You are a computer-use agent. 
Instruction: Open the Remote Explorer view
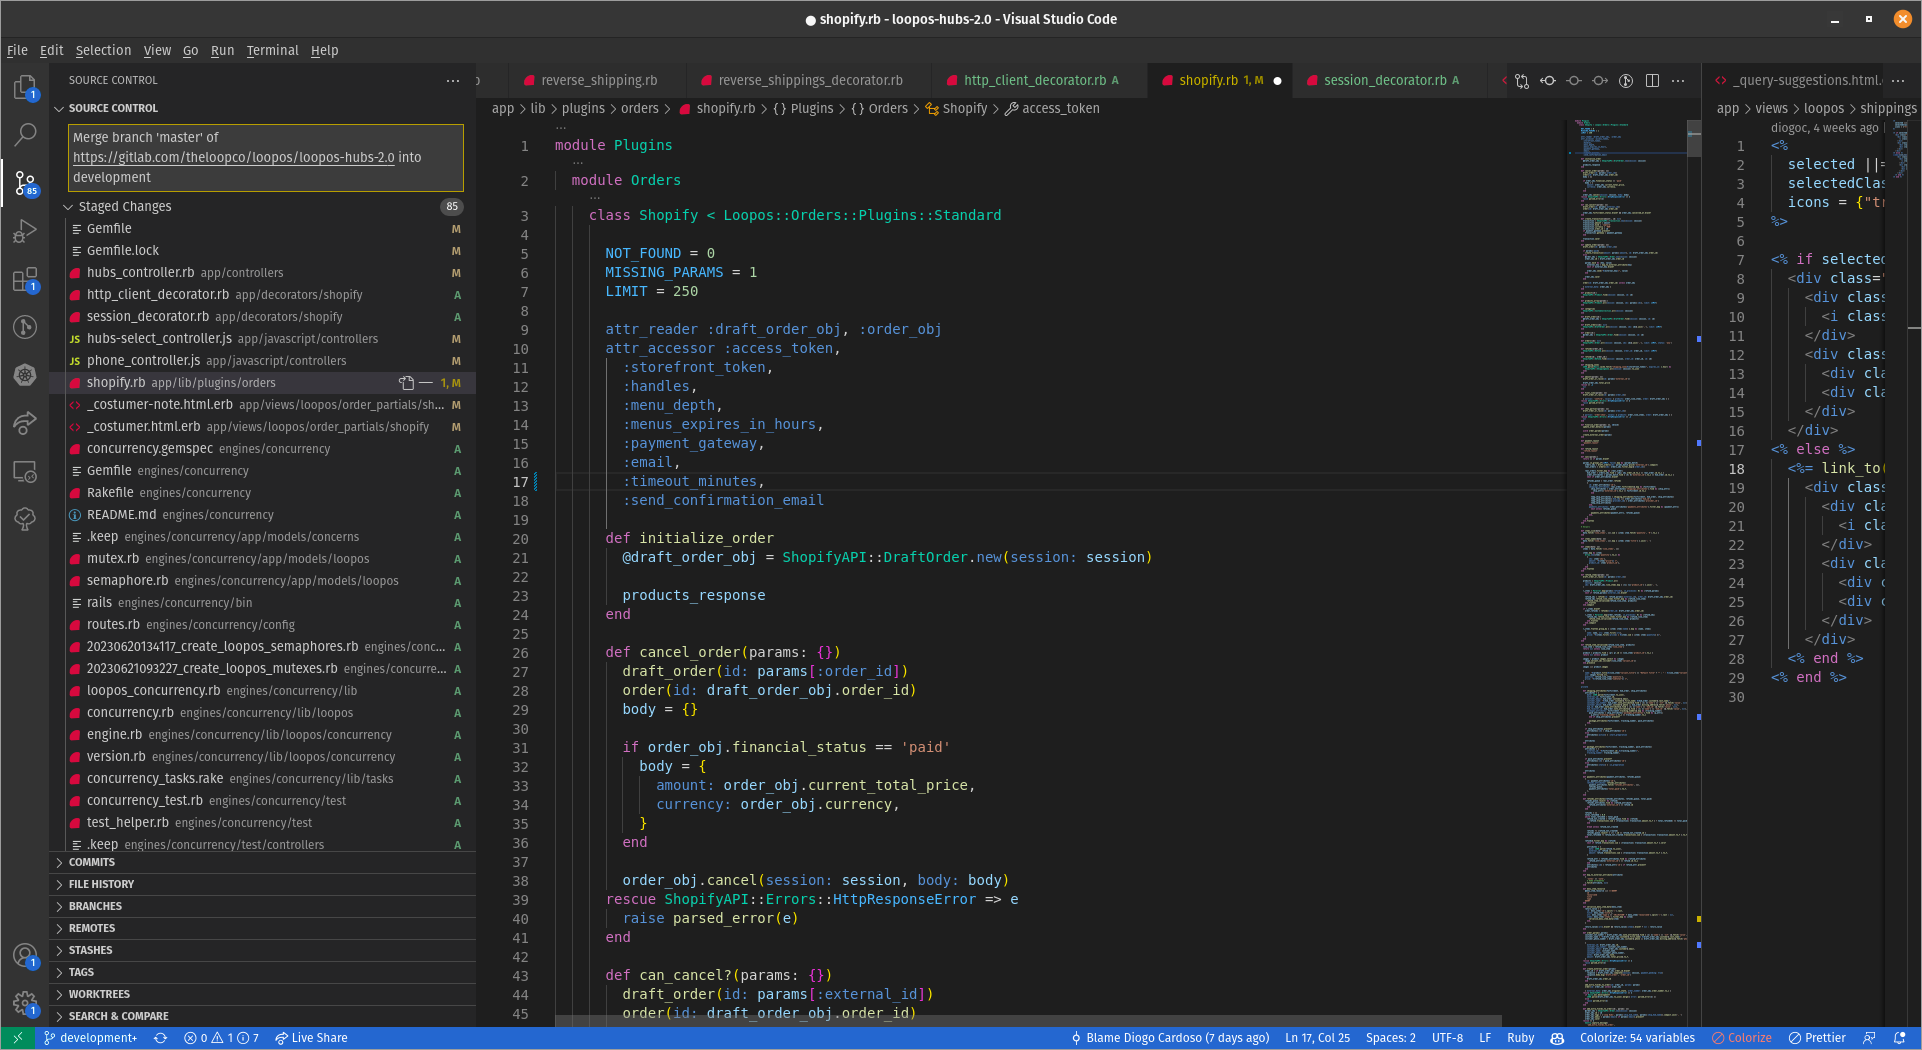pos(25,471)
